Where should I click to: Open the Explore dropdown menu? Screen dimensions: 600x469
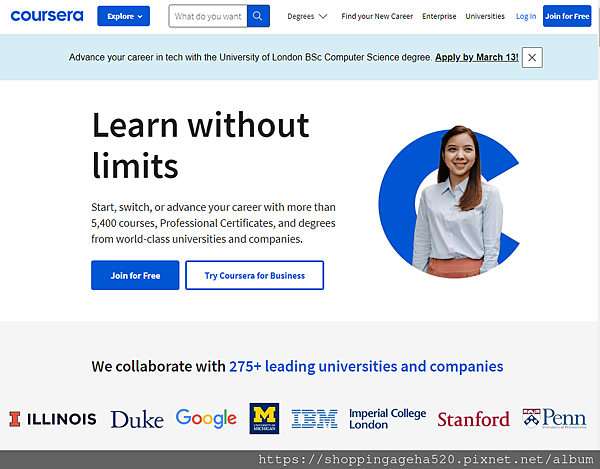(124, 16)
